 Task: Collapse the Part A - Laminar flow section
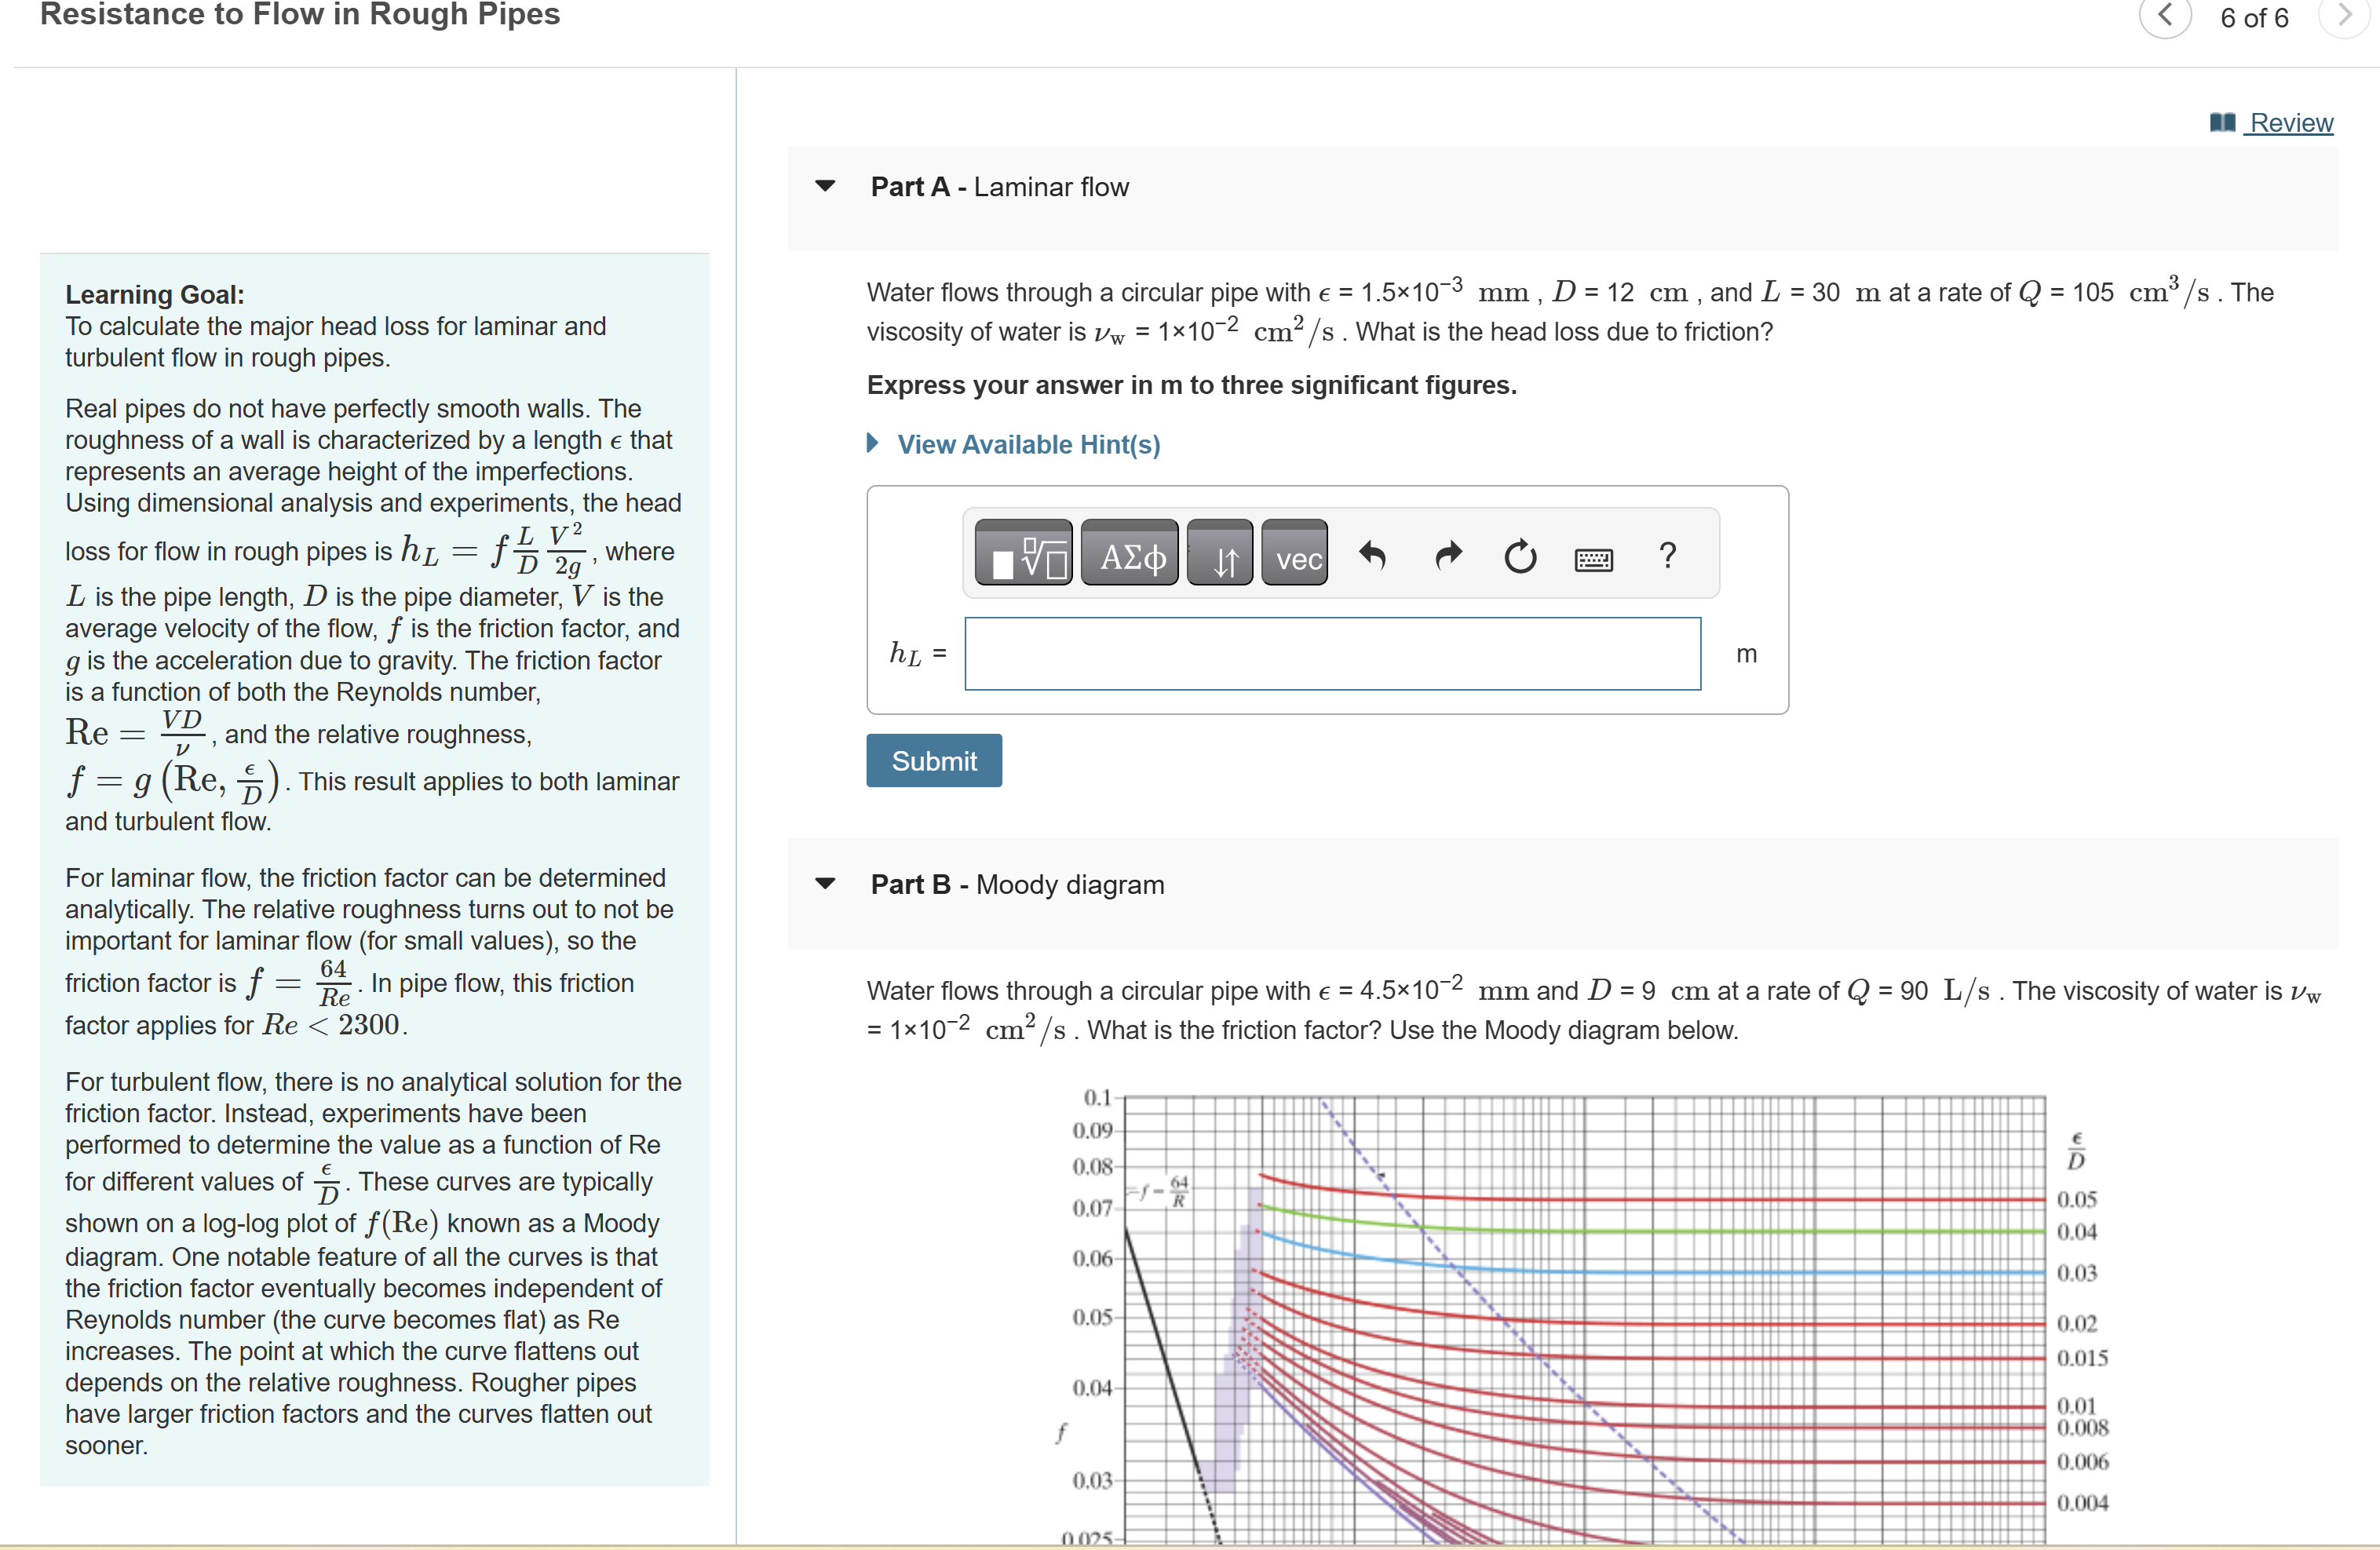point(826,186)
